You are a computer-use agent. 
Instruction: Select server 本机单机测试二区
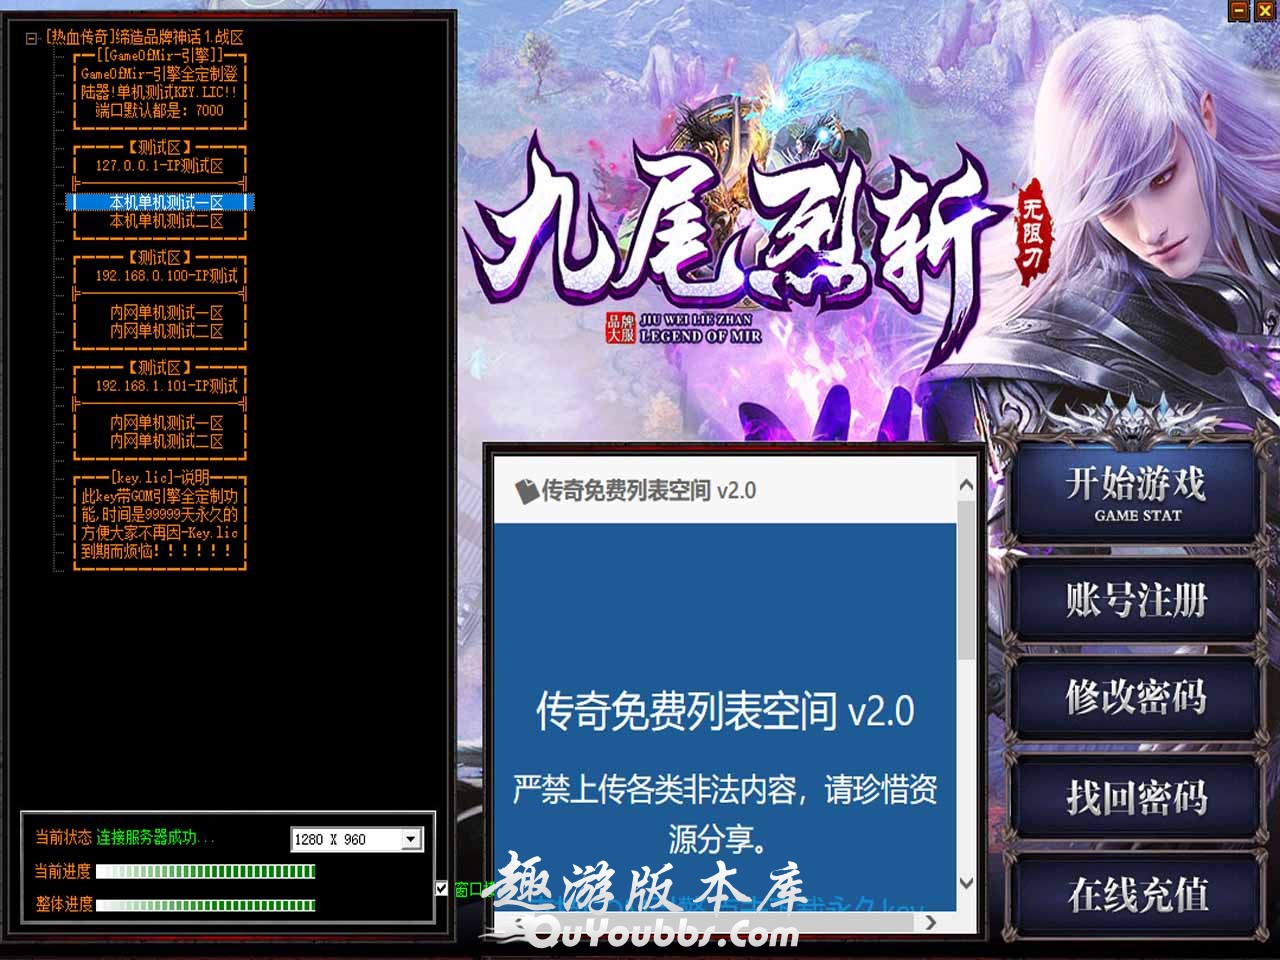[160, 221]
